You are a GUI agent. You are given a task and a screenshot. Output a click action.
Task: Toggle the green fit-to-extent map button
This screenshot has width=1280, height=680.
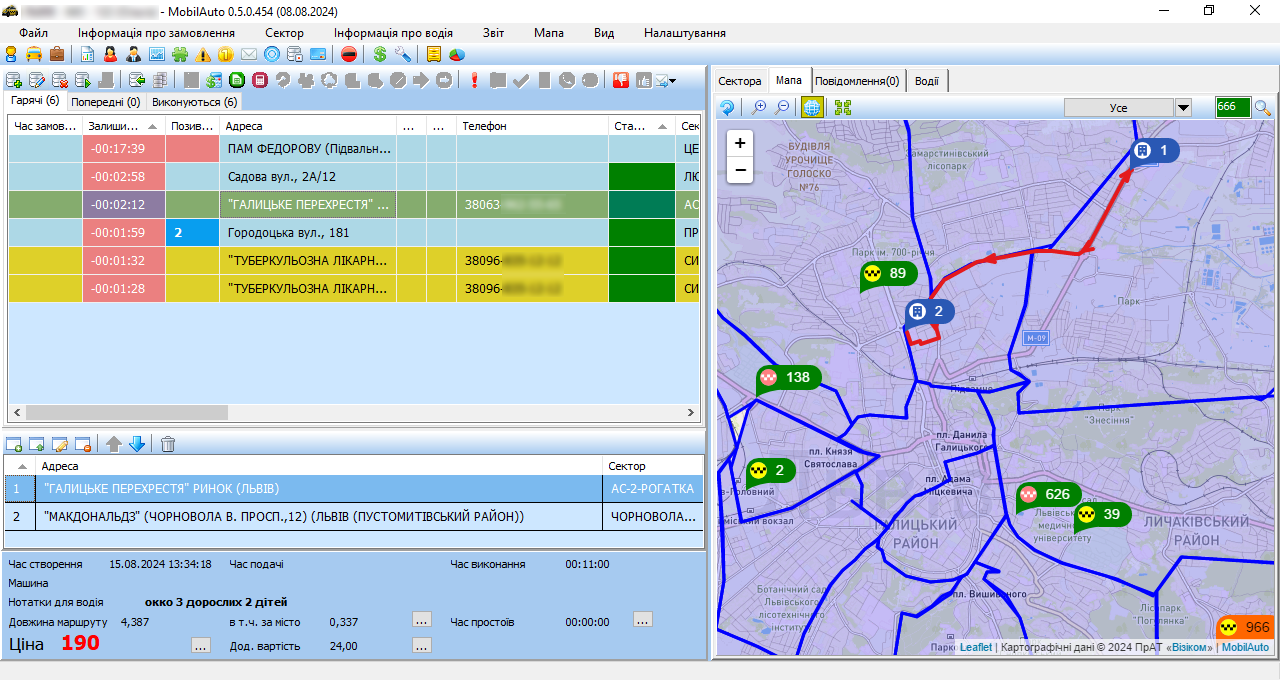[x=843, y=108]
